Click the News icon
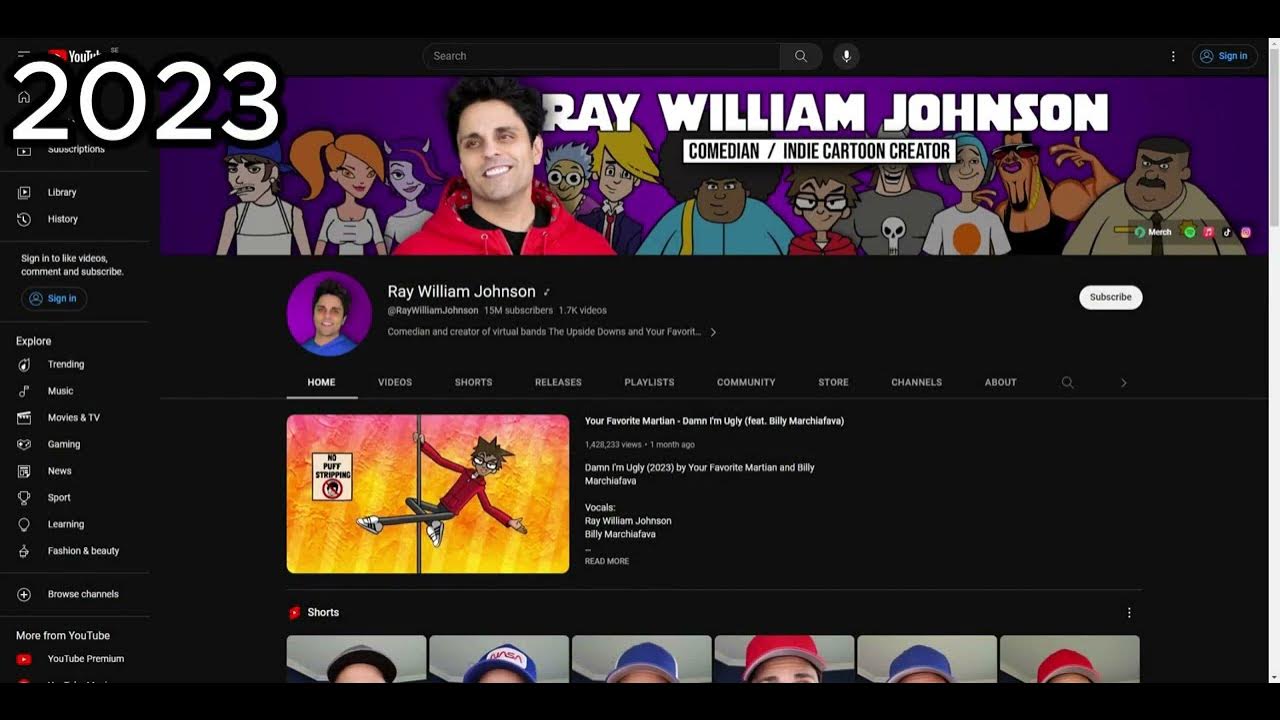 point(24,471)
